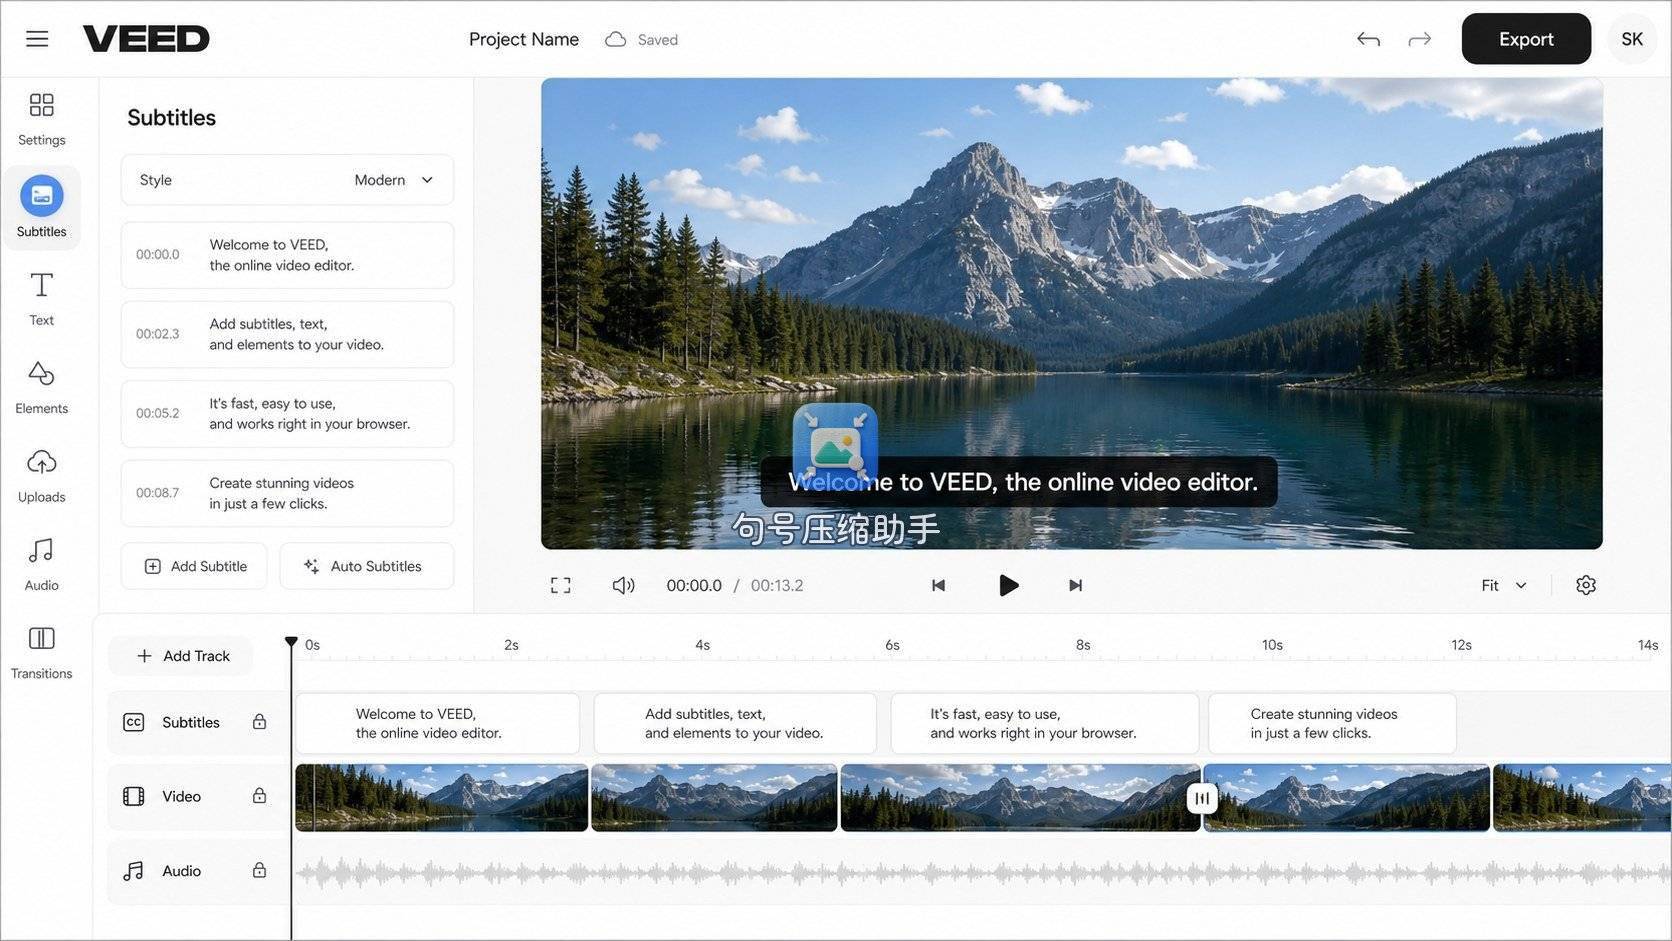Click the Add Track button
1672x941 pixels.
[x=181, y=656]
